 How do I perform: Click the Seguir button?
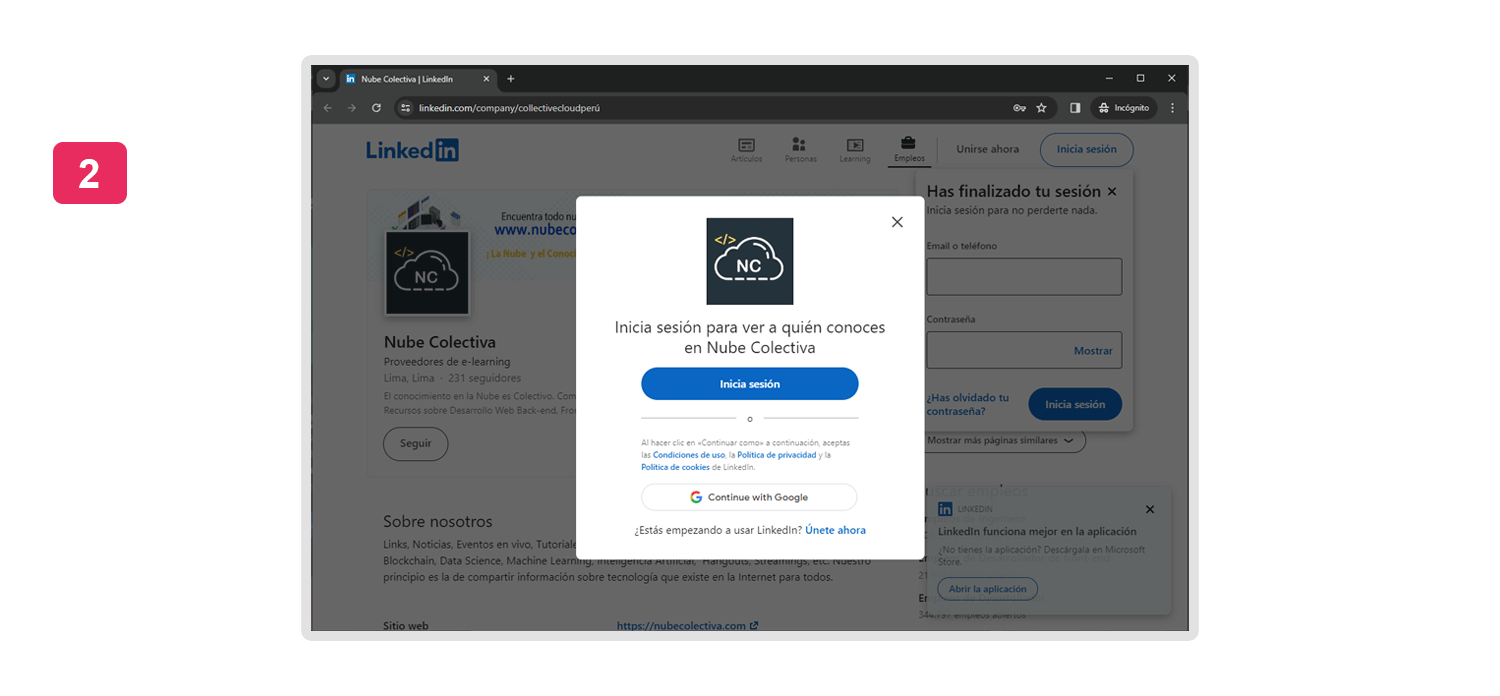(x=416, y=444)
